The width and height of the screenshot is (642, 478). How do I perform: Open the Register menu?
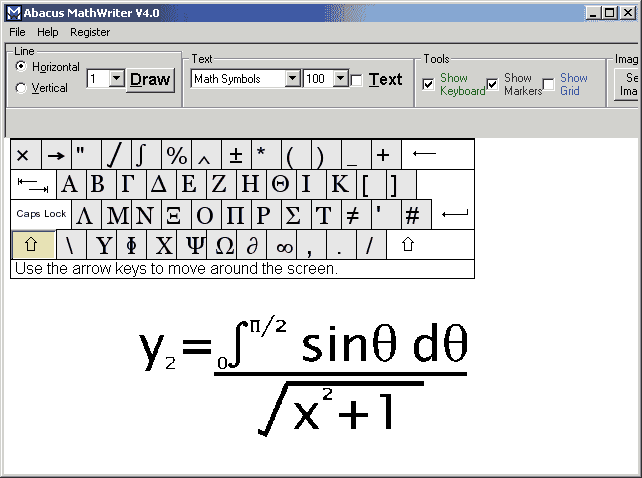pos(90,32)
